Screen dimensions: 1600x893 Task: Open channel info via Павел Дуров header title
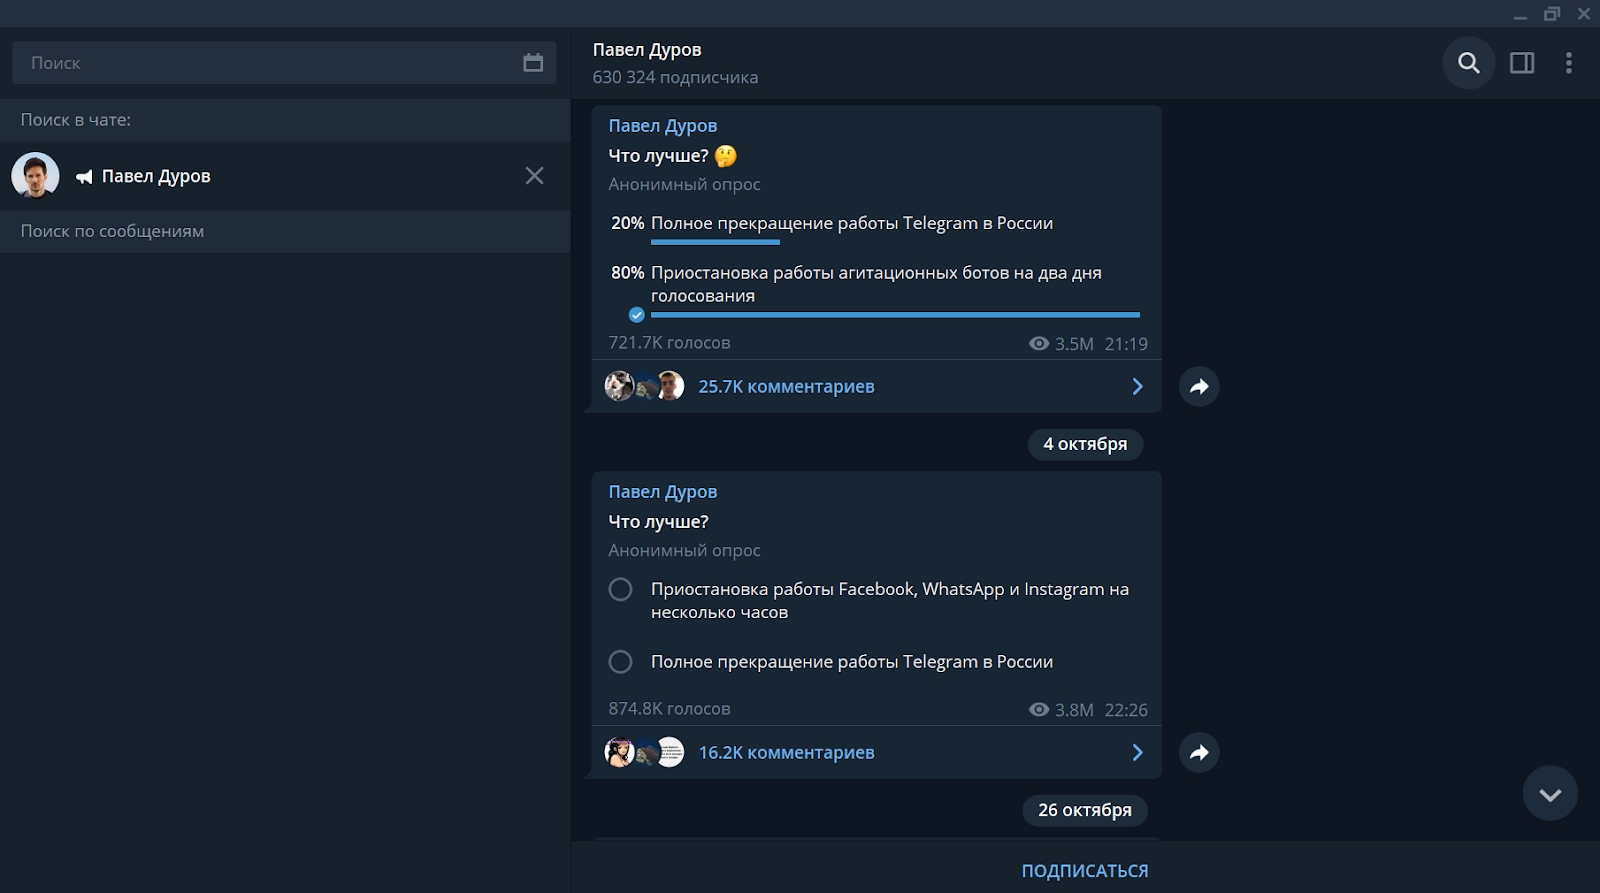click(647, 50)
